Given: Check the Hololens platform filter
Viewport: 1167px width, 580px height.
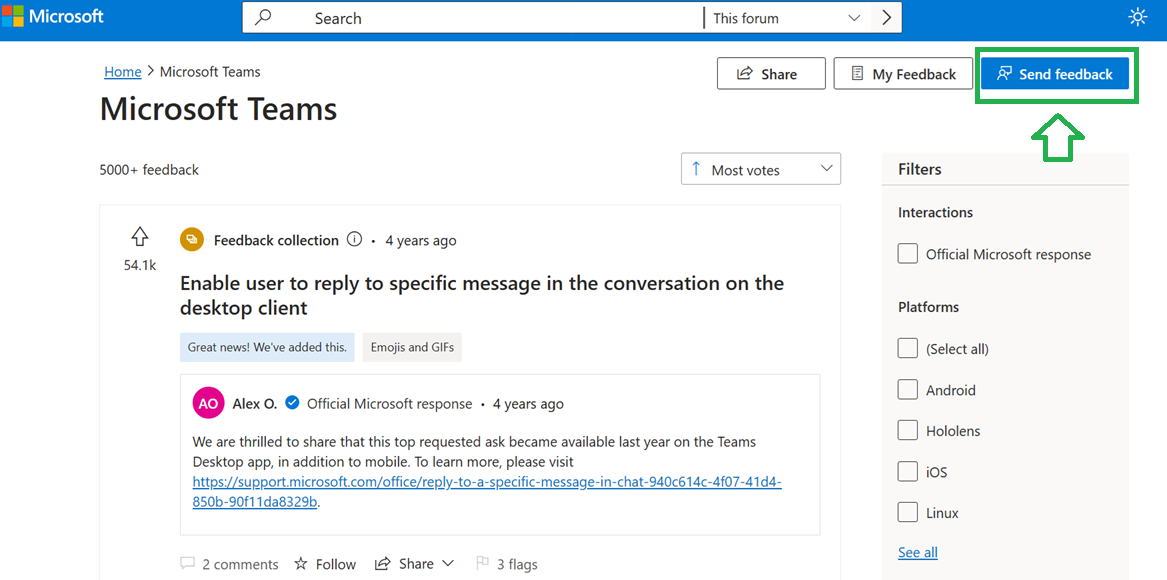Looking at the screenshot, I should [x=907, y=430].
